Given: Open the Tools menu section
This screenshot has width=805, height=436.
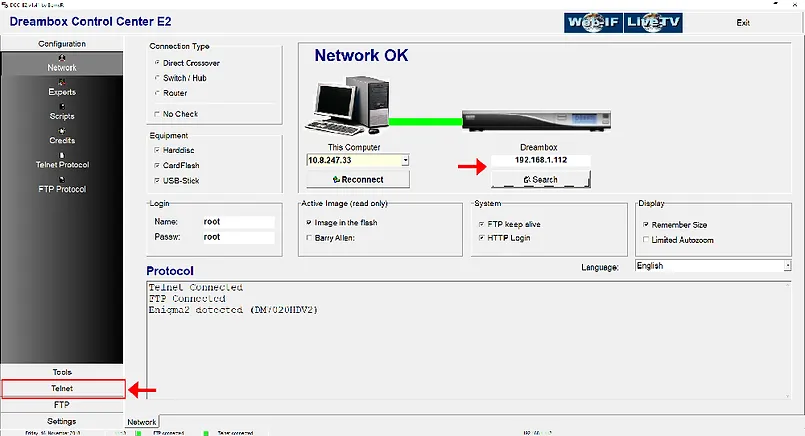Looking at the screenshot, I should (62, 372).
